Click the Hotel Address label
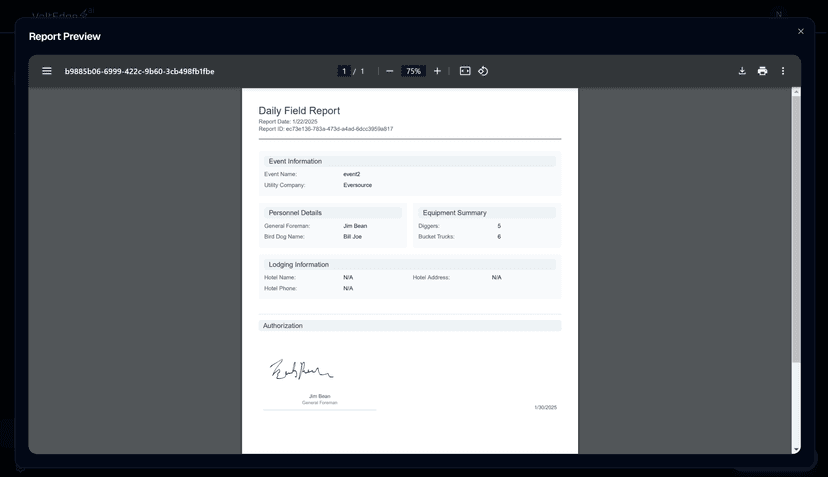The height and width of the screenshot is (477, 828). [x=431, y=277]
